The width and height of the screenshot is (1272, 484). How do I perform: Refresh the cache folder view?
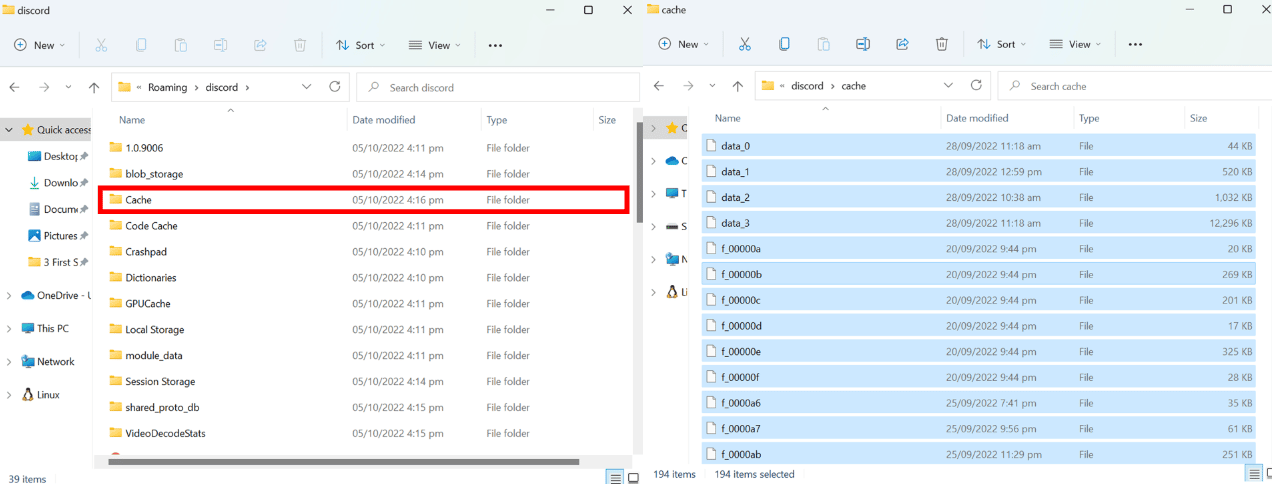tap(977, 86)
